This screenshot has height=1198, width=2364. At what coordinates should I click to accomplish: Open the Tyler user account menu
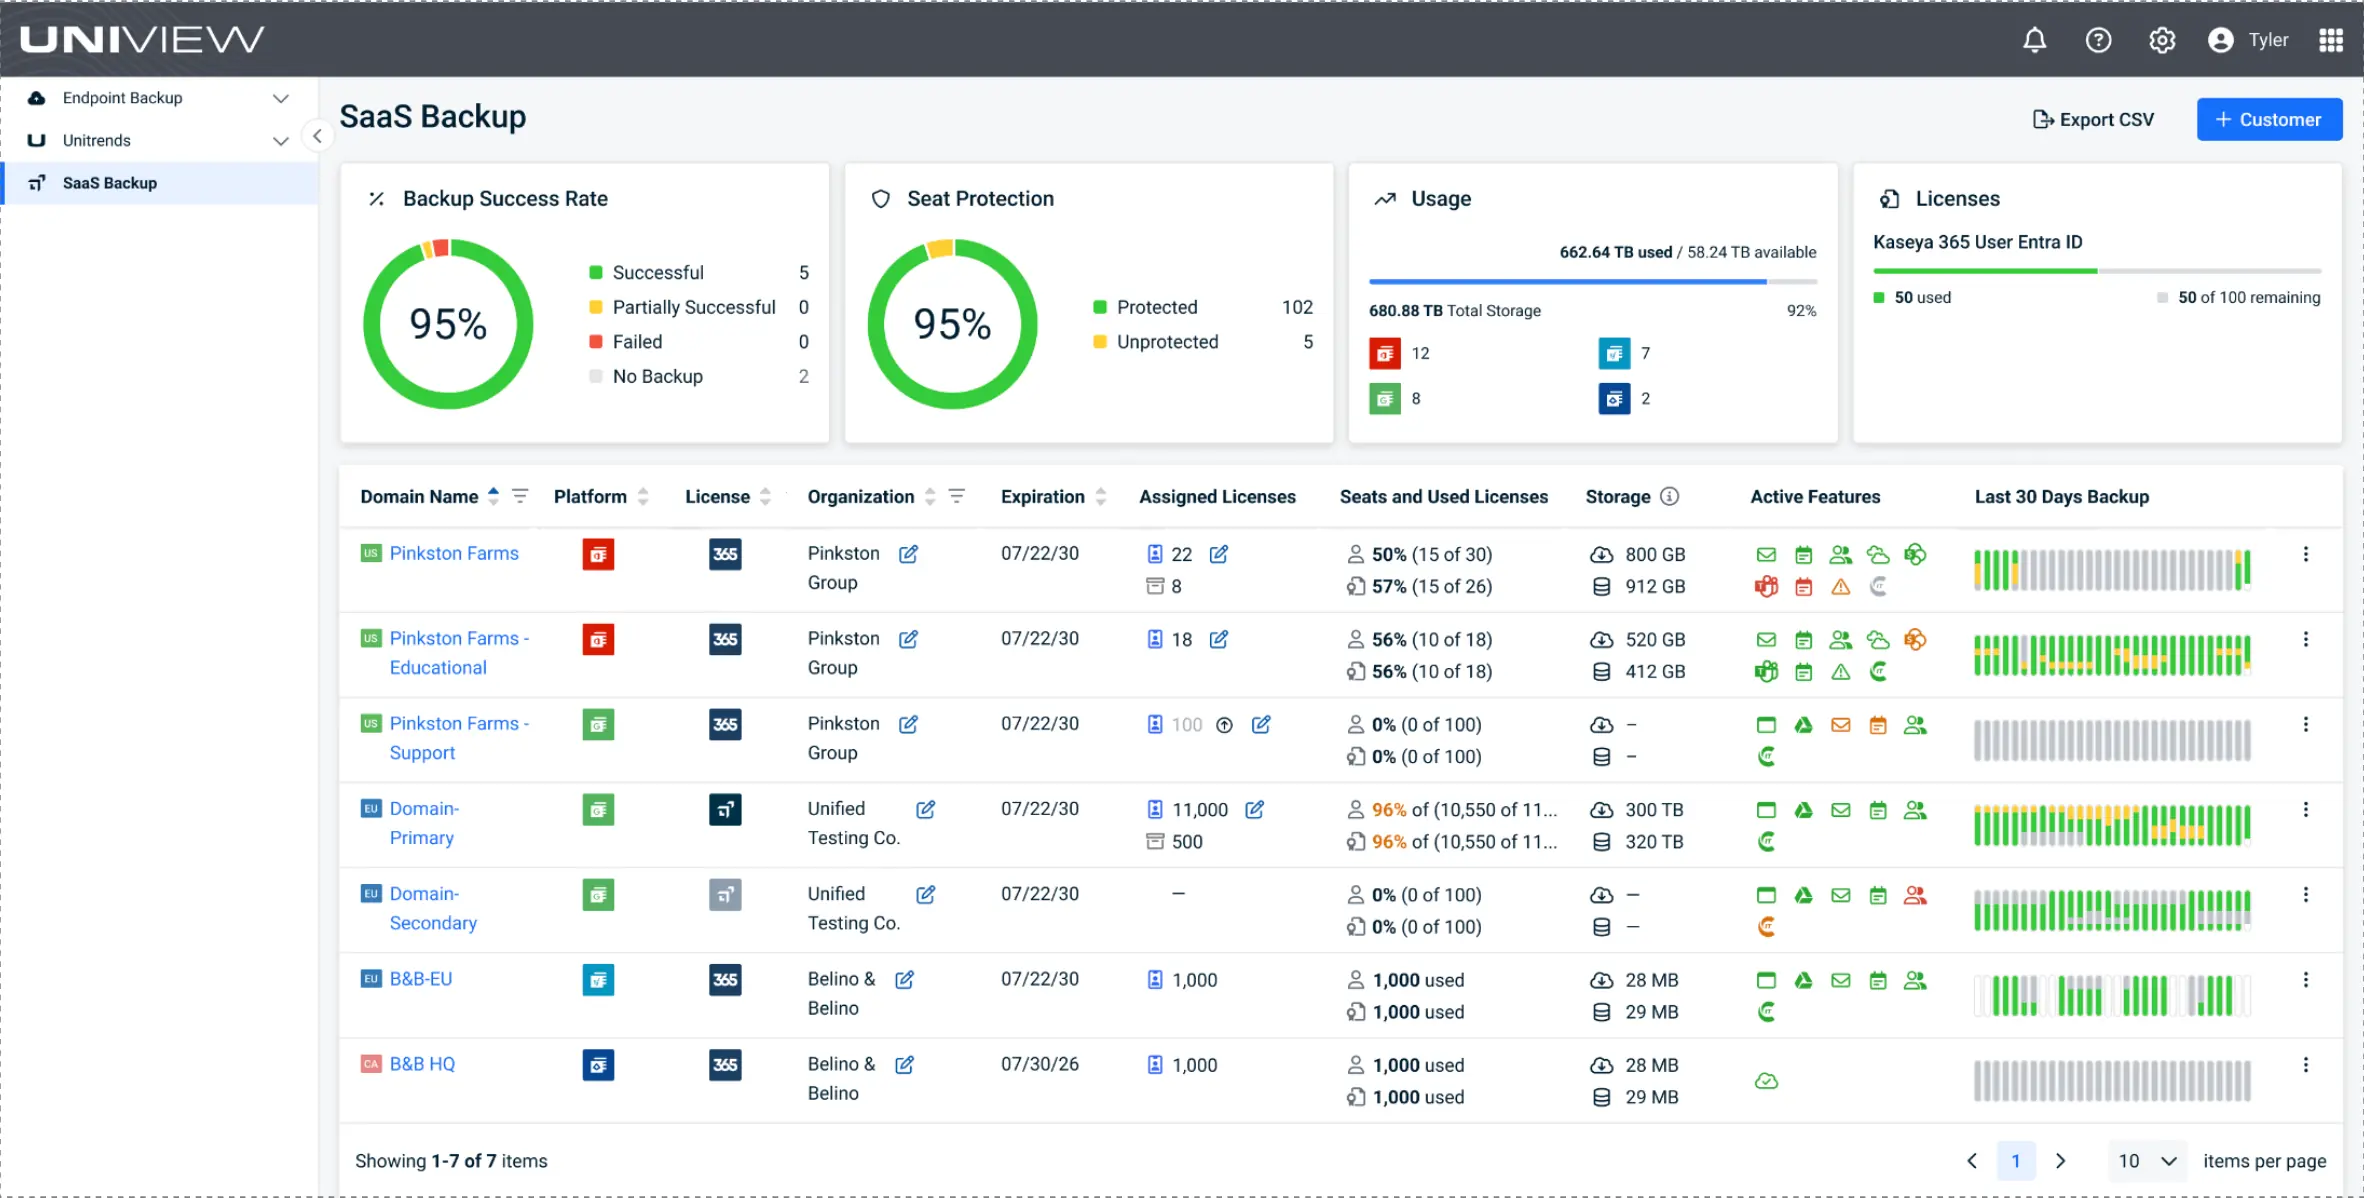tap(2248, 40)
